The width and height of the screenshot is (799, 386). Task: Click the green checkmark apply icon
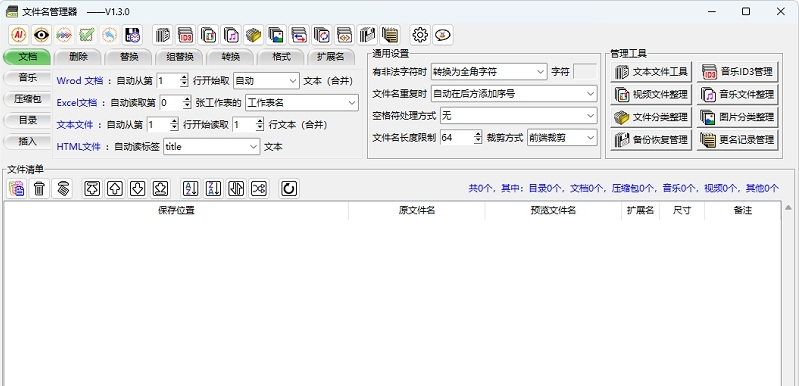(x=87, y=35)
